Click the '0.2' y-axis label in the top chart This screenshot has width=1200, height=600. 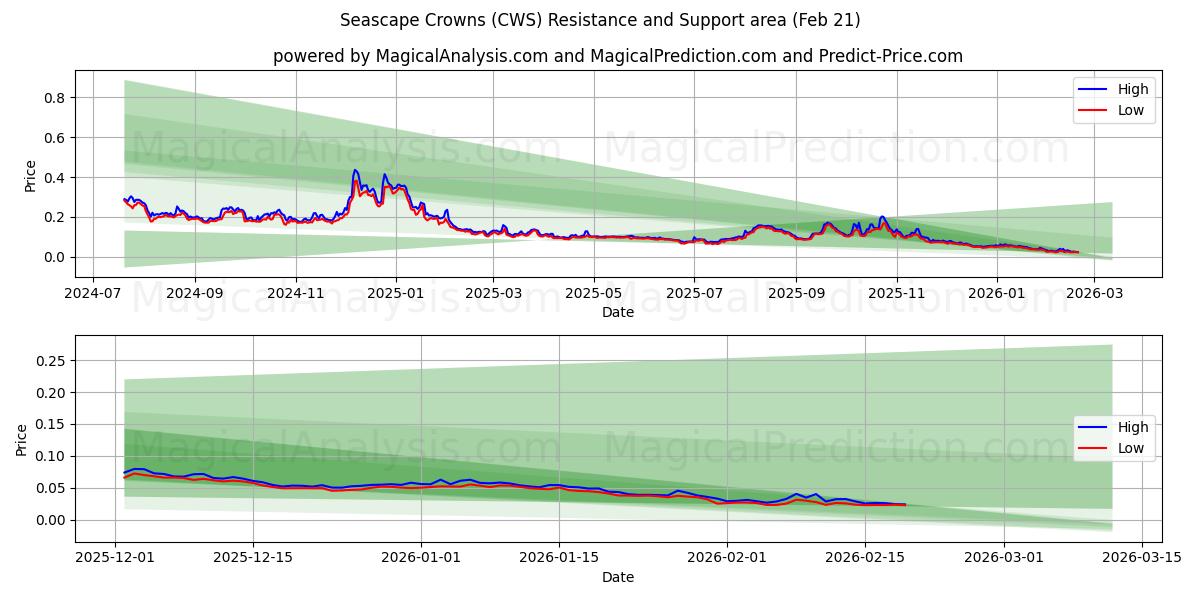(x=54, y=218)
